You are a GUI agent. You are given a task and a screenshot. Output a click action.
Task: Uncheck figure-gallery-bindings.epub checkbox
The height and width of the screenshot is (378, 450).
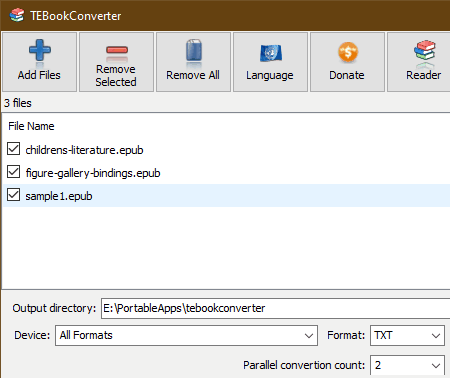(13, 172)
